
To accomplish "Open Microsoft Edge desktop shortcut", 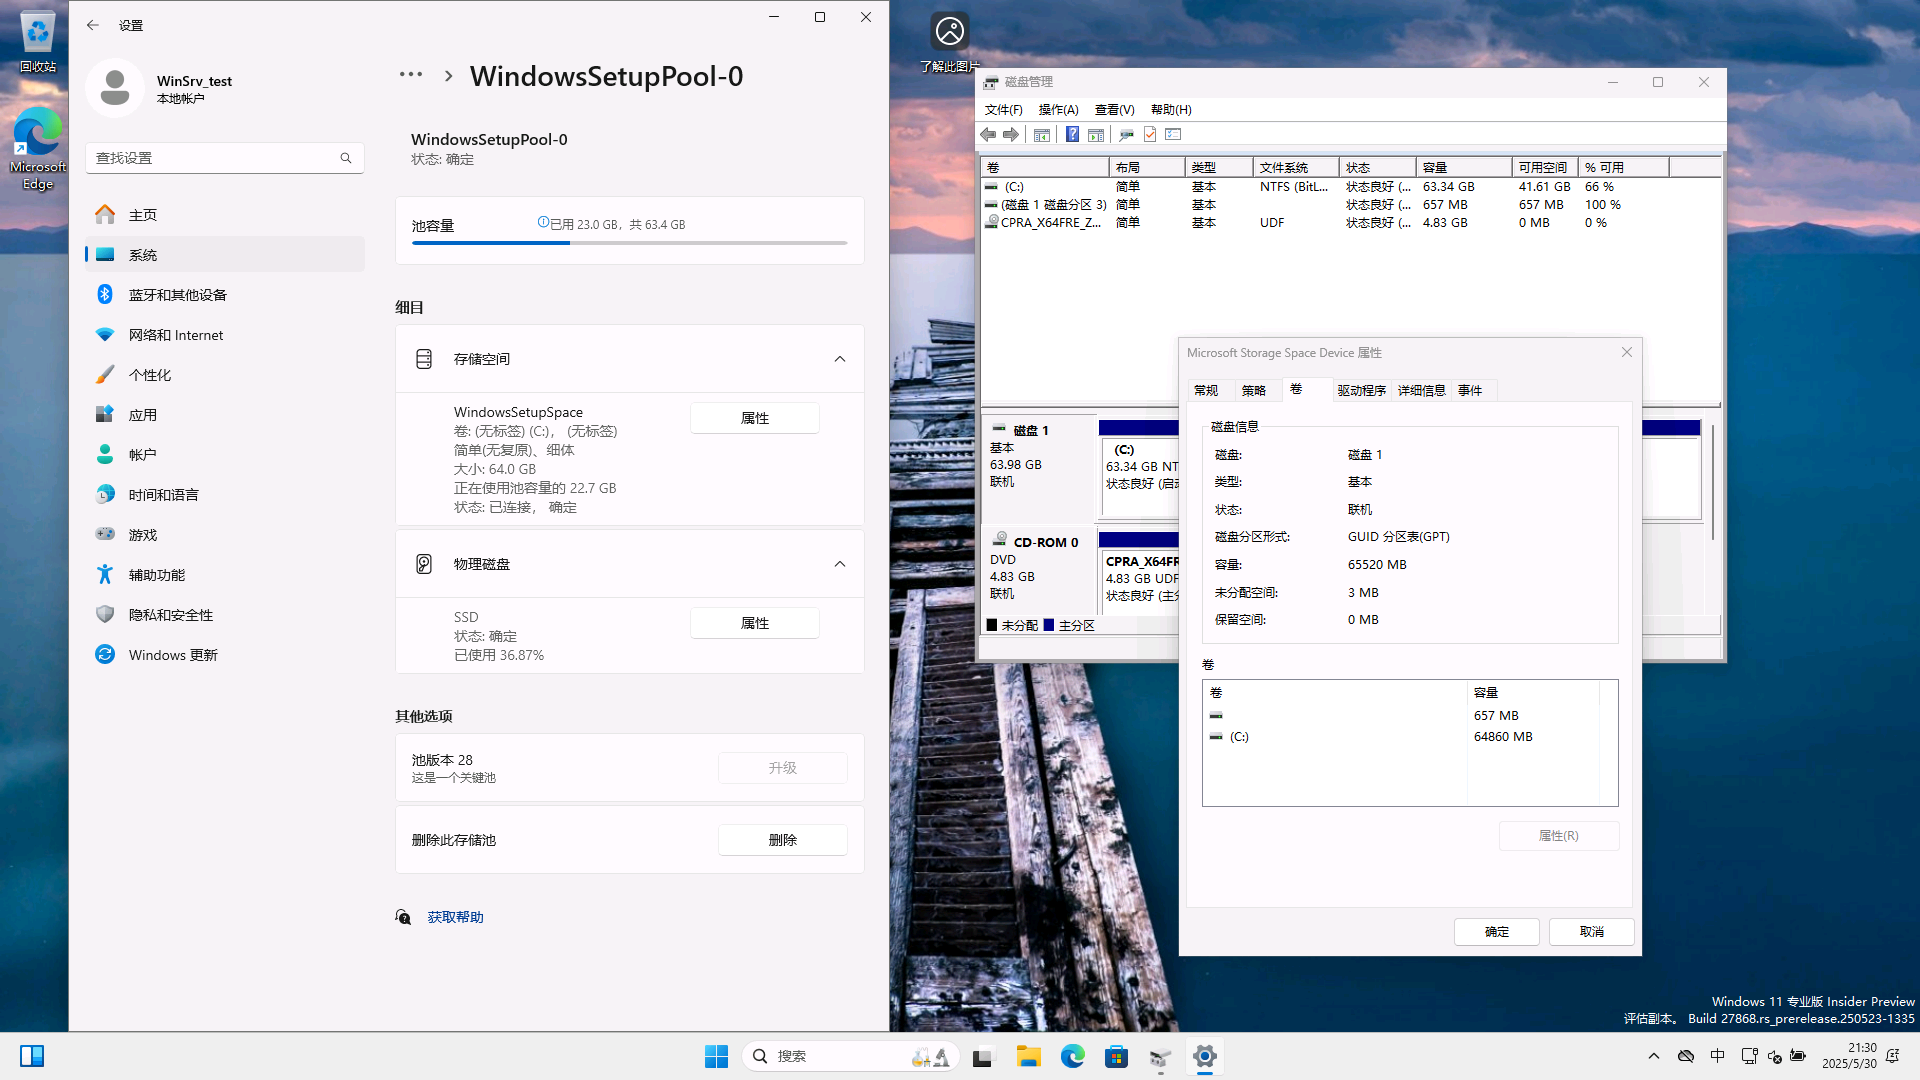I will [38, 148].
